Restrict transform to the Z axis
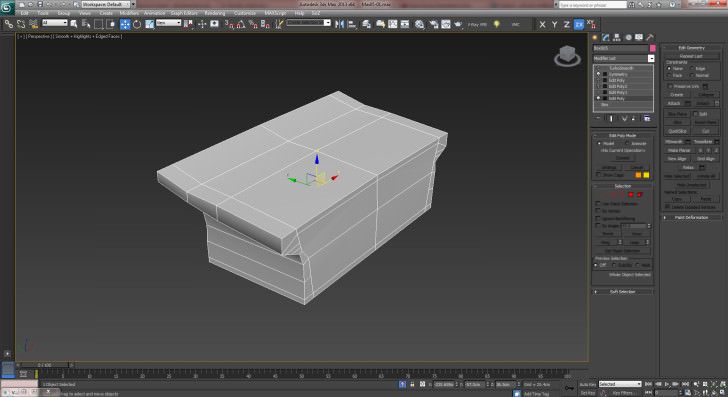Image resolution: width=728 pixels, height=397 pixels. 566,24
